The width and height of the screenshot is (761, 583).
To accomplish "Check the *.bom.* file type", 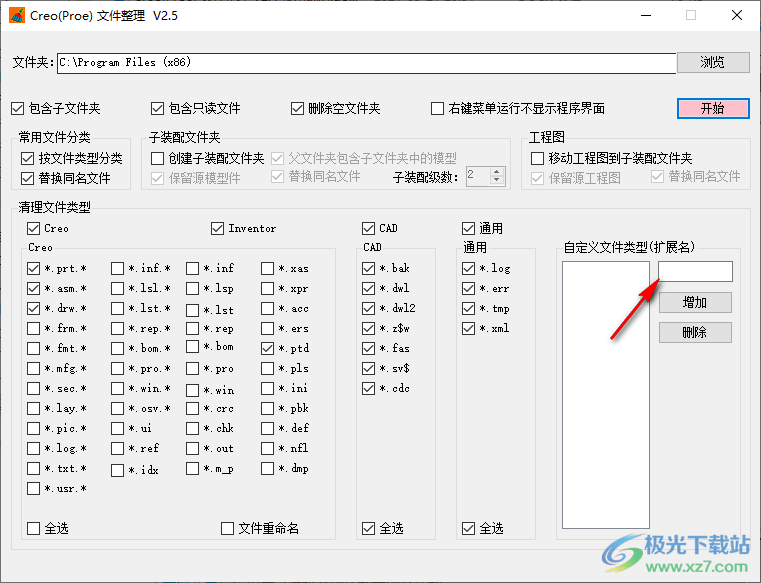I will [117, 349].
